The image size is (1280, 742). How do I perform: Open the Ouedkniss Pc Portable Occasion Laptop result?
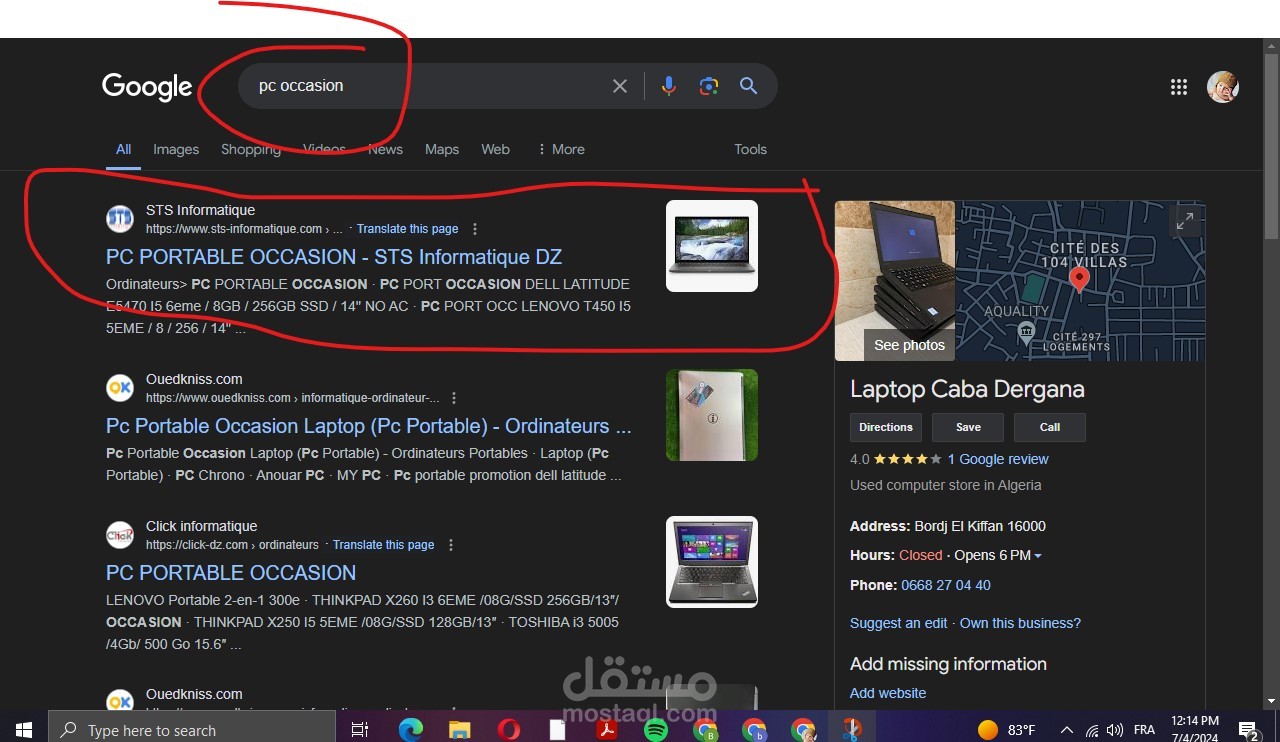pyautogui.click(x=369, y=426)
